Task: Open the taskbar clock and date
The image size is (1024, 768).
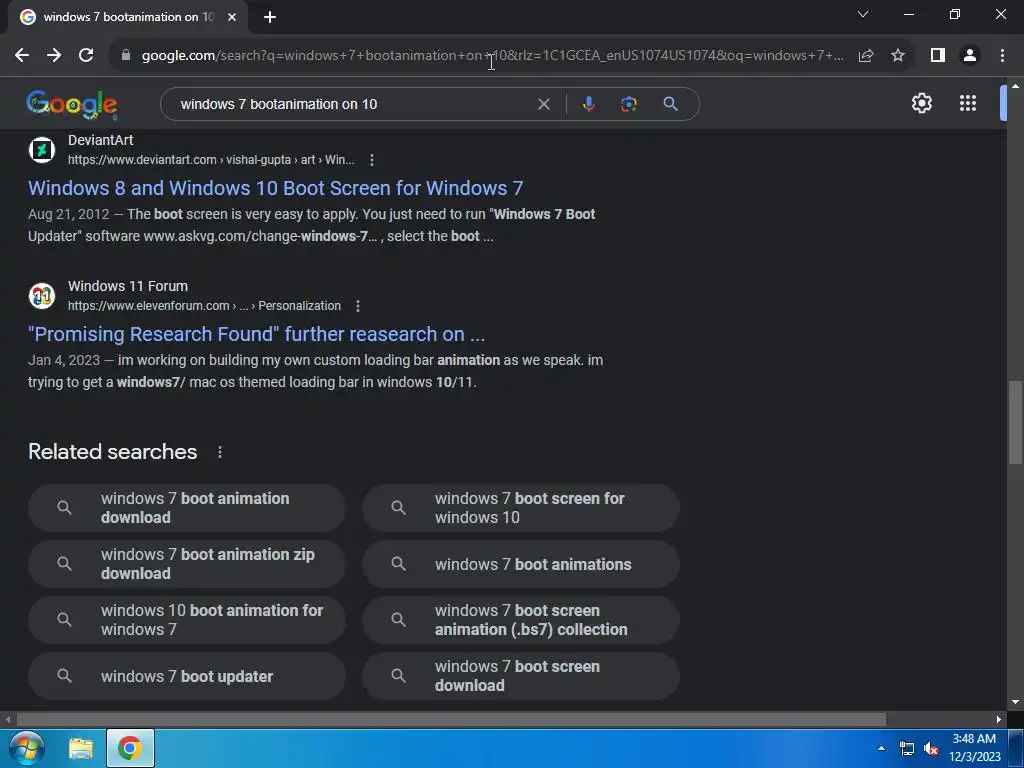Action: click(974, 748)
